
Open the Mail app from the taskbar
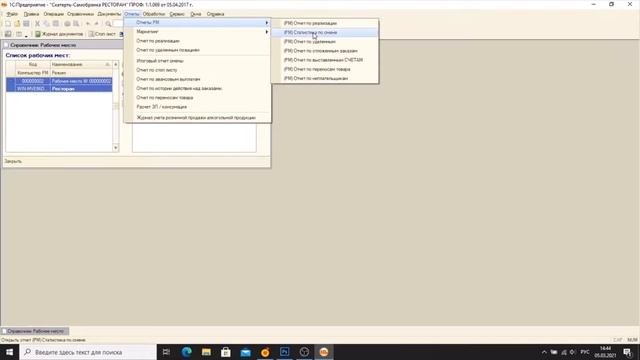[x=245, y=352]
